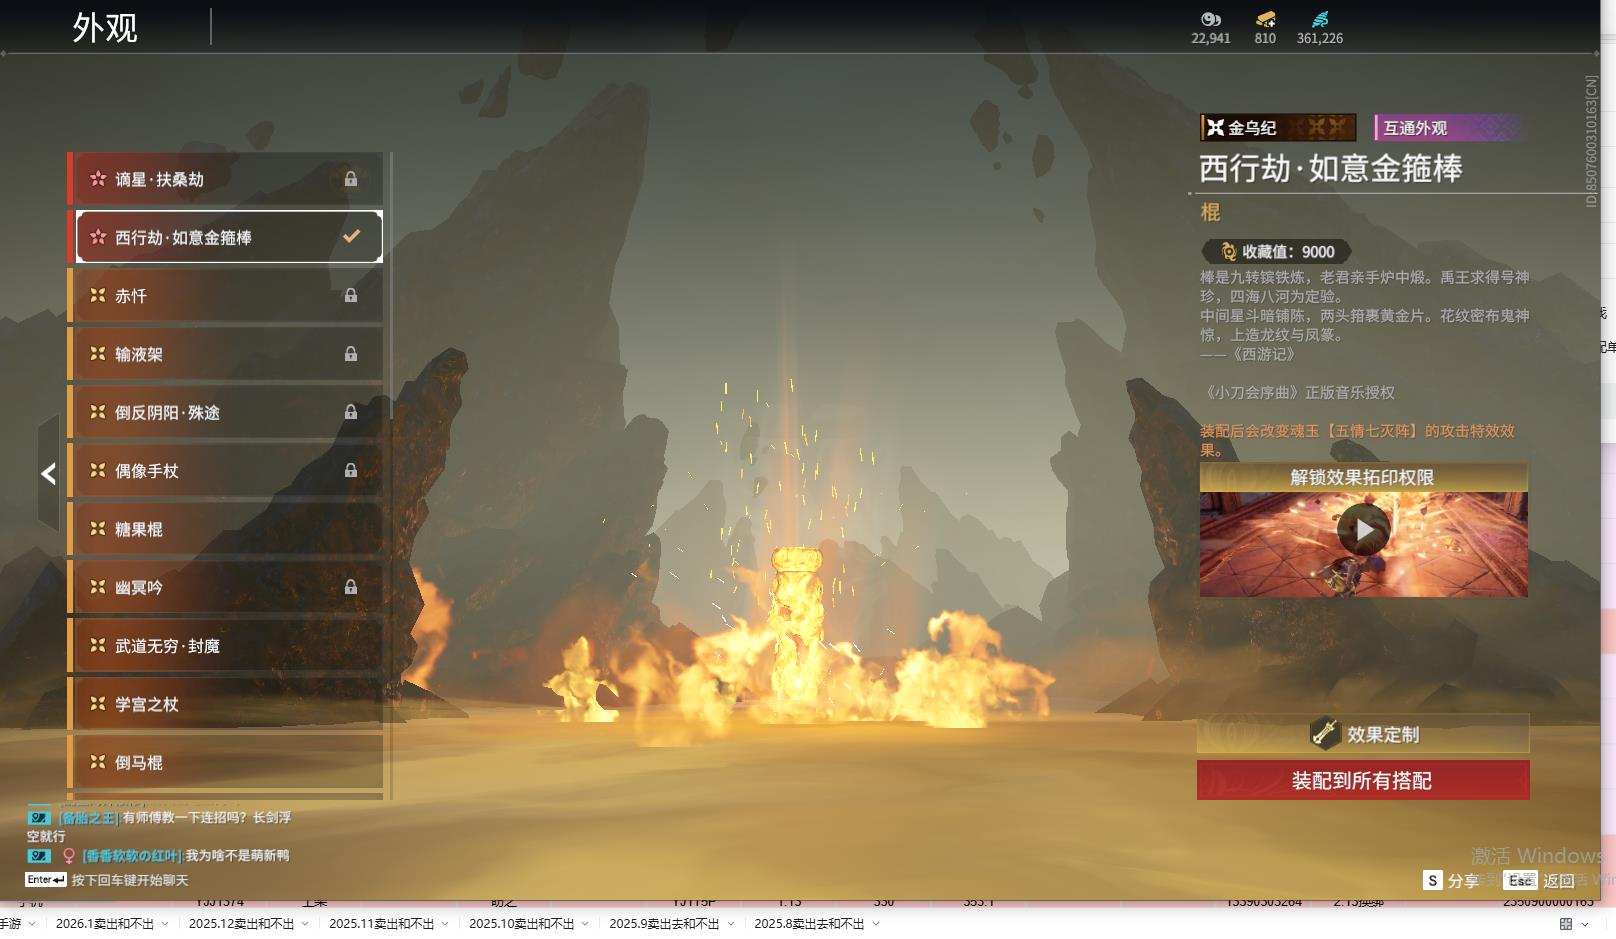Collapse the side panel with left arrow
This screenshot has height=939, width=1616.
[48, 474]
